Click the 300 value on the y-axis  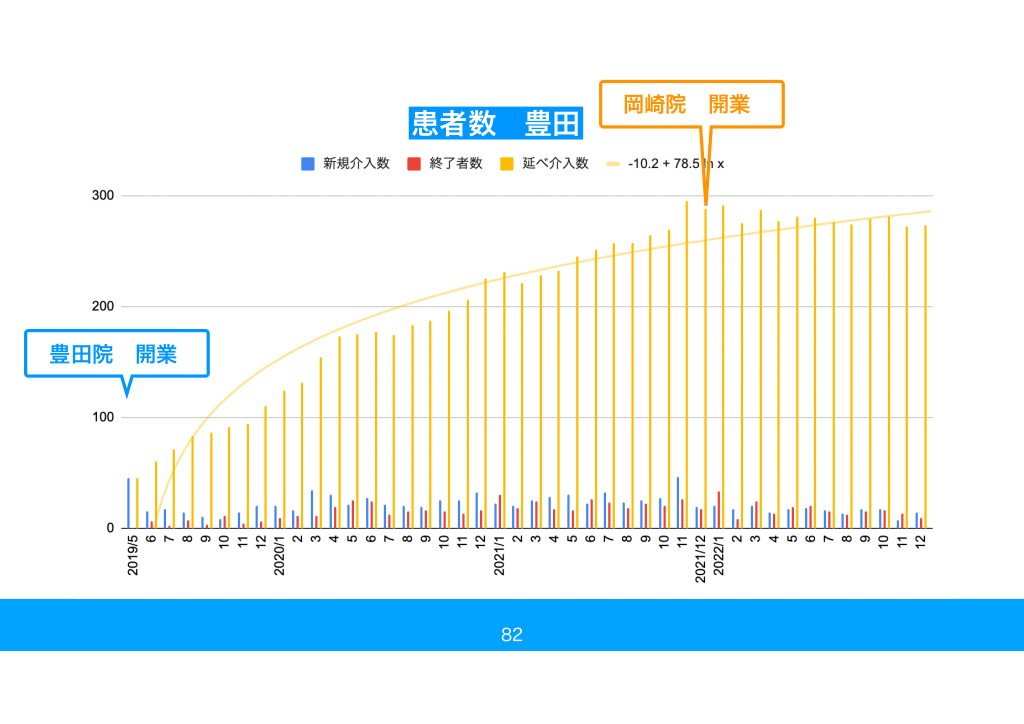click(104, 196)
